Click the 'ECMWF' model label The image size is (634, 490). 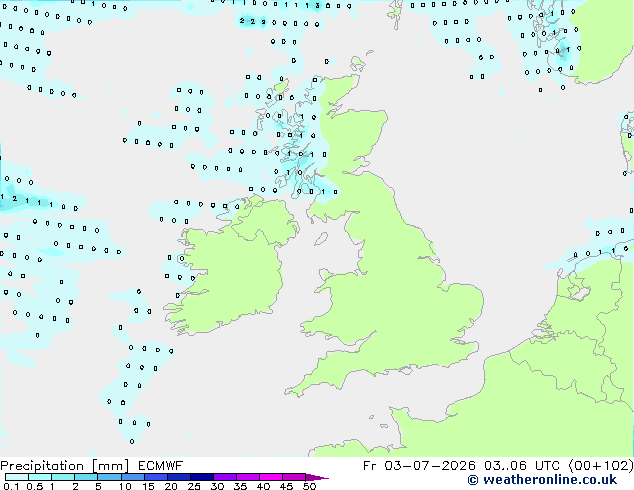(161, 466)
